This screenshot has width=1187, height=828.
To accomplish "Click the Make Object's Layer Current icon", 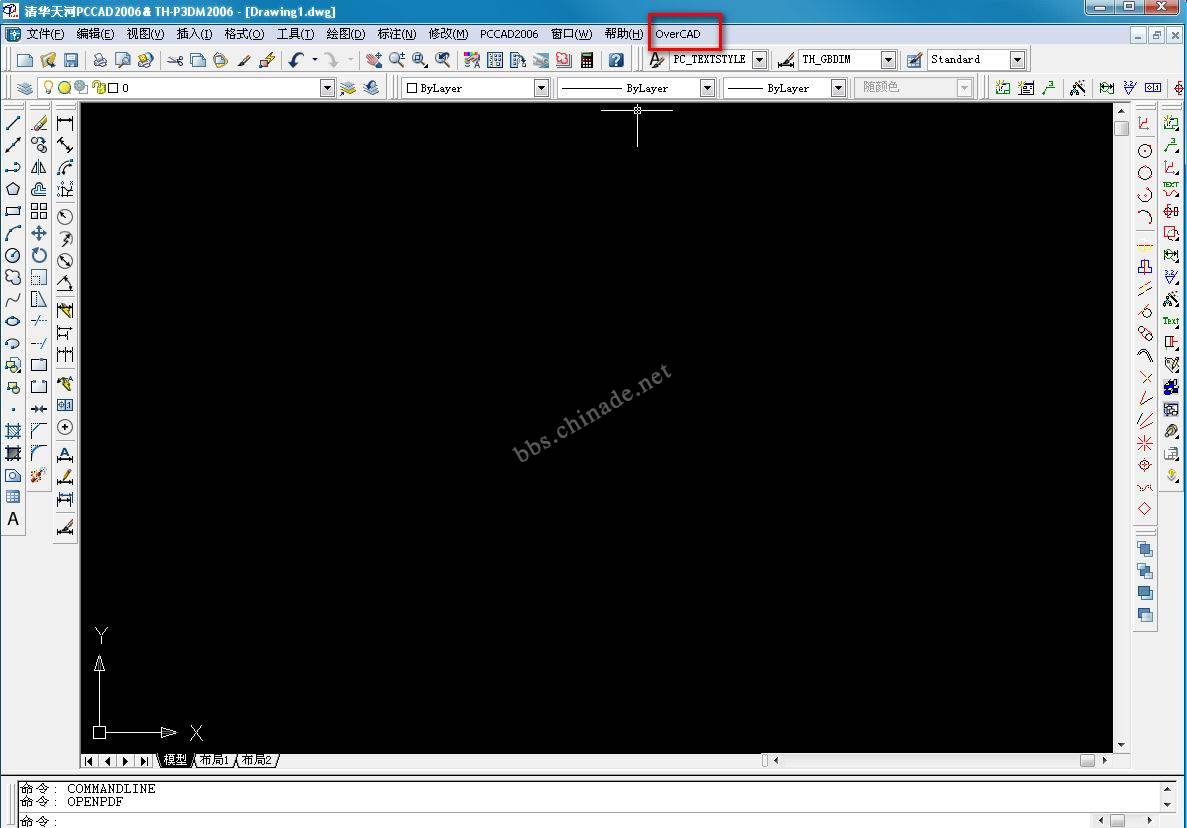I will pos(347,88).
